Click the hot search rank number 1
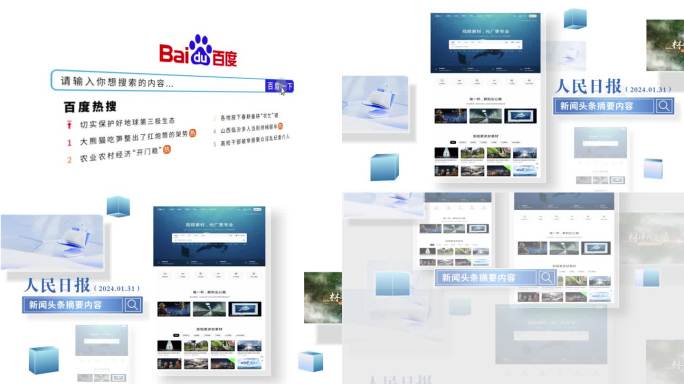 (69, 143)
